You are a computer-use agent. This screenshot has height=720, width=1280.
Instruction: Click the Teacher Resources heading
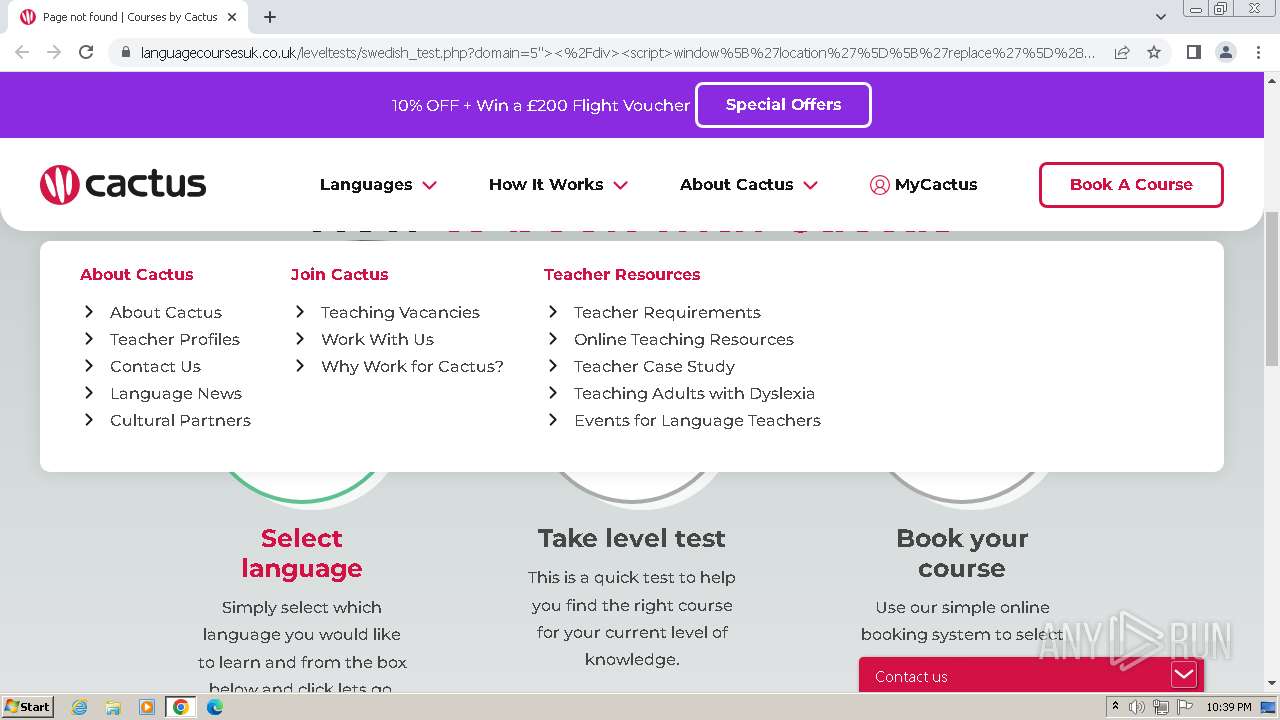(622, 274)
